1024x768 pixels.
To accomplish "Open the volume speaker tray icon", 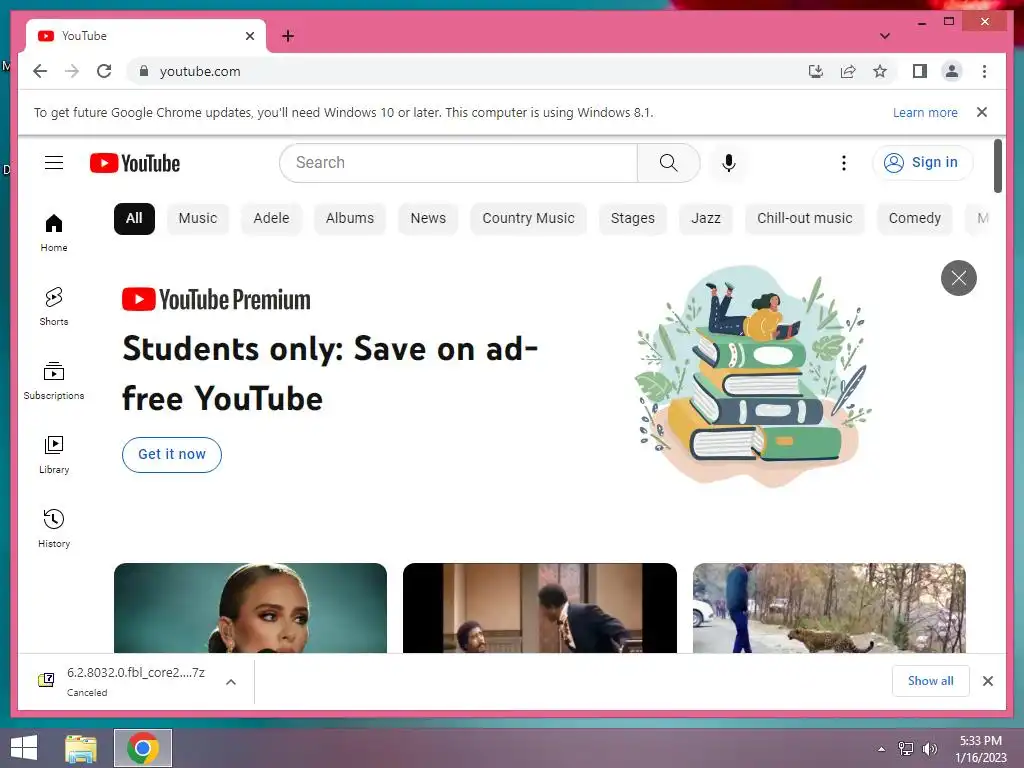I will pos(929,748).
